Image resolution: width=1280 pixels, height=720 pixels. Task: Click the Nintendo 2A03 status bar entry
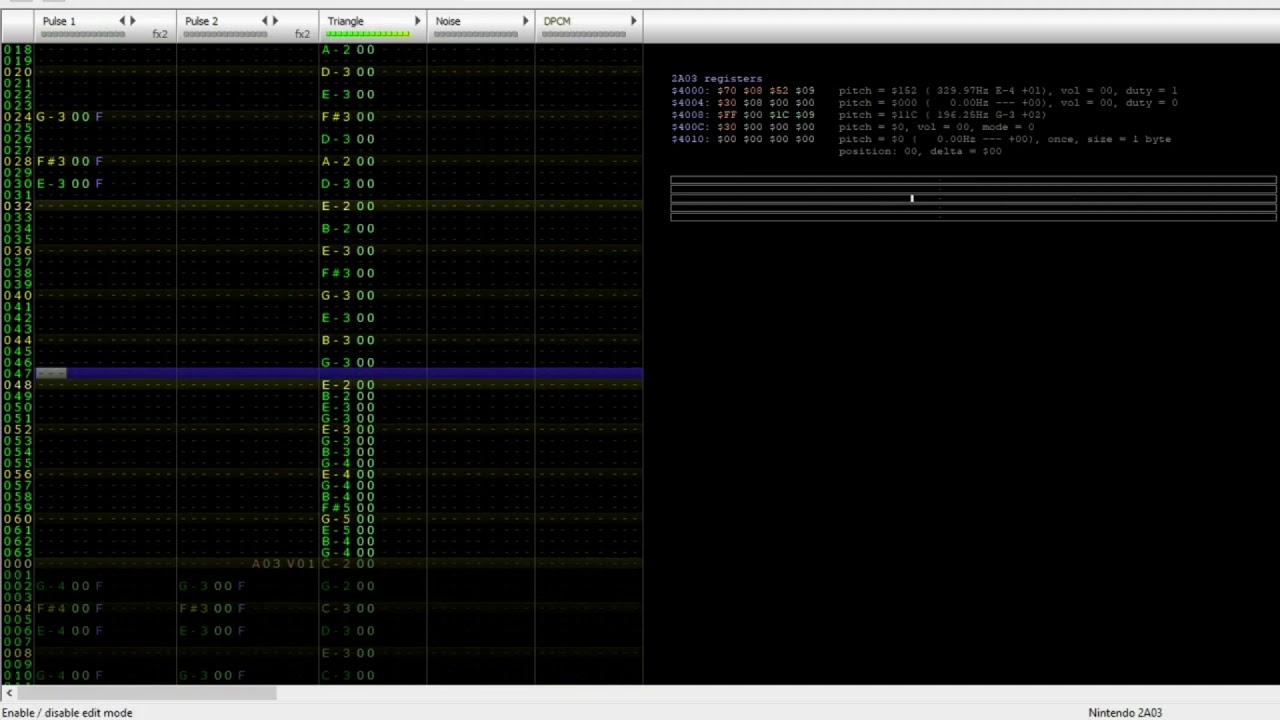tap(1125, 713)
